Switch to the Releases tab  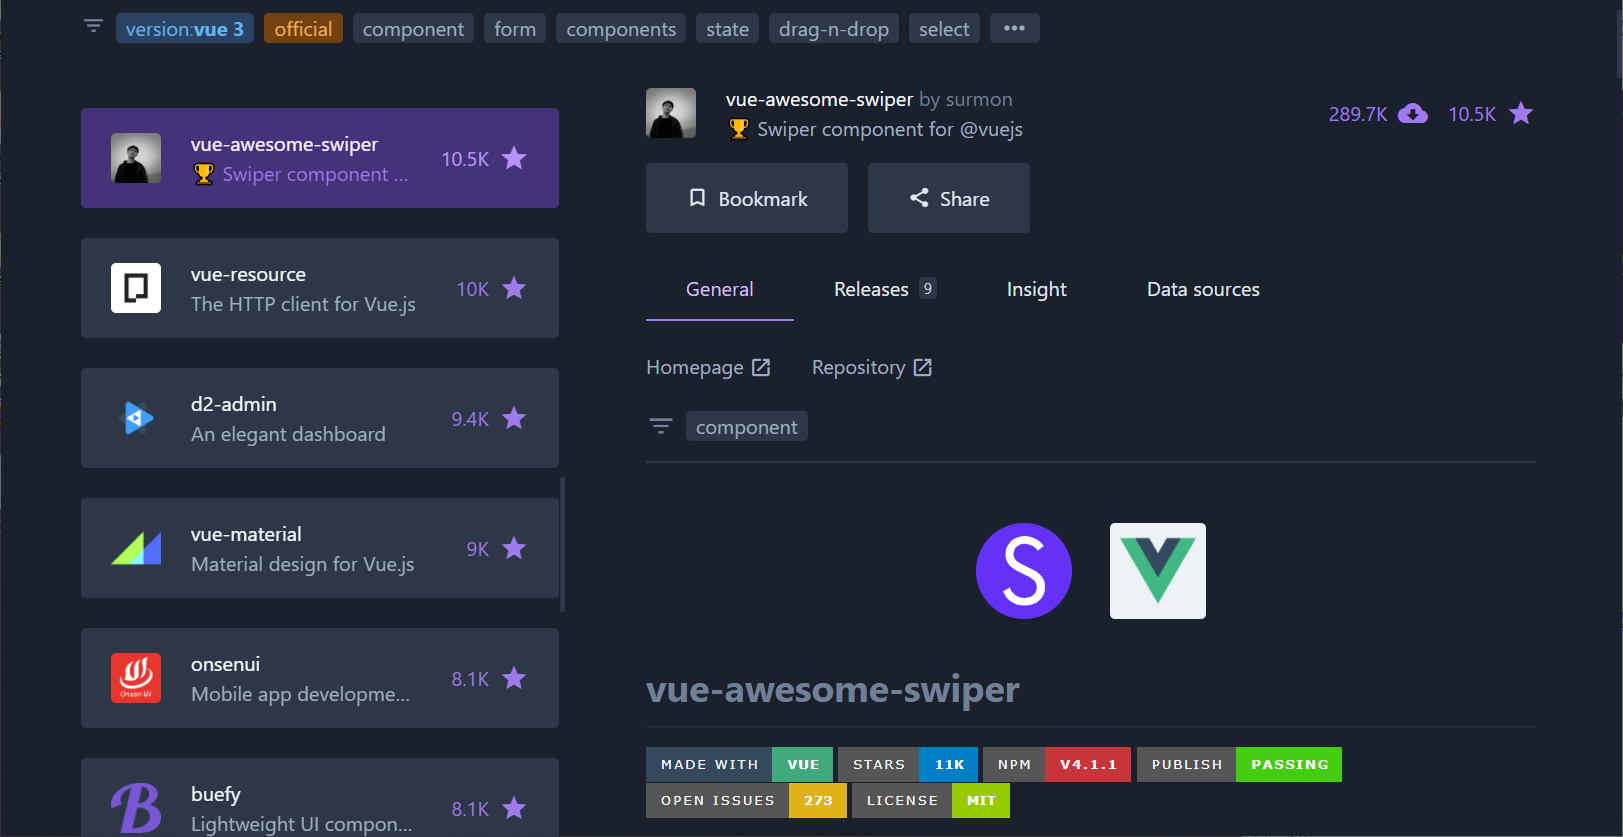click(885, 289)
